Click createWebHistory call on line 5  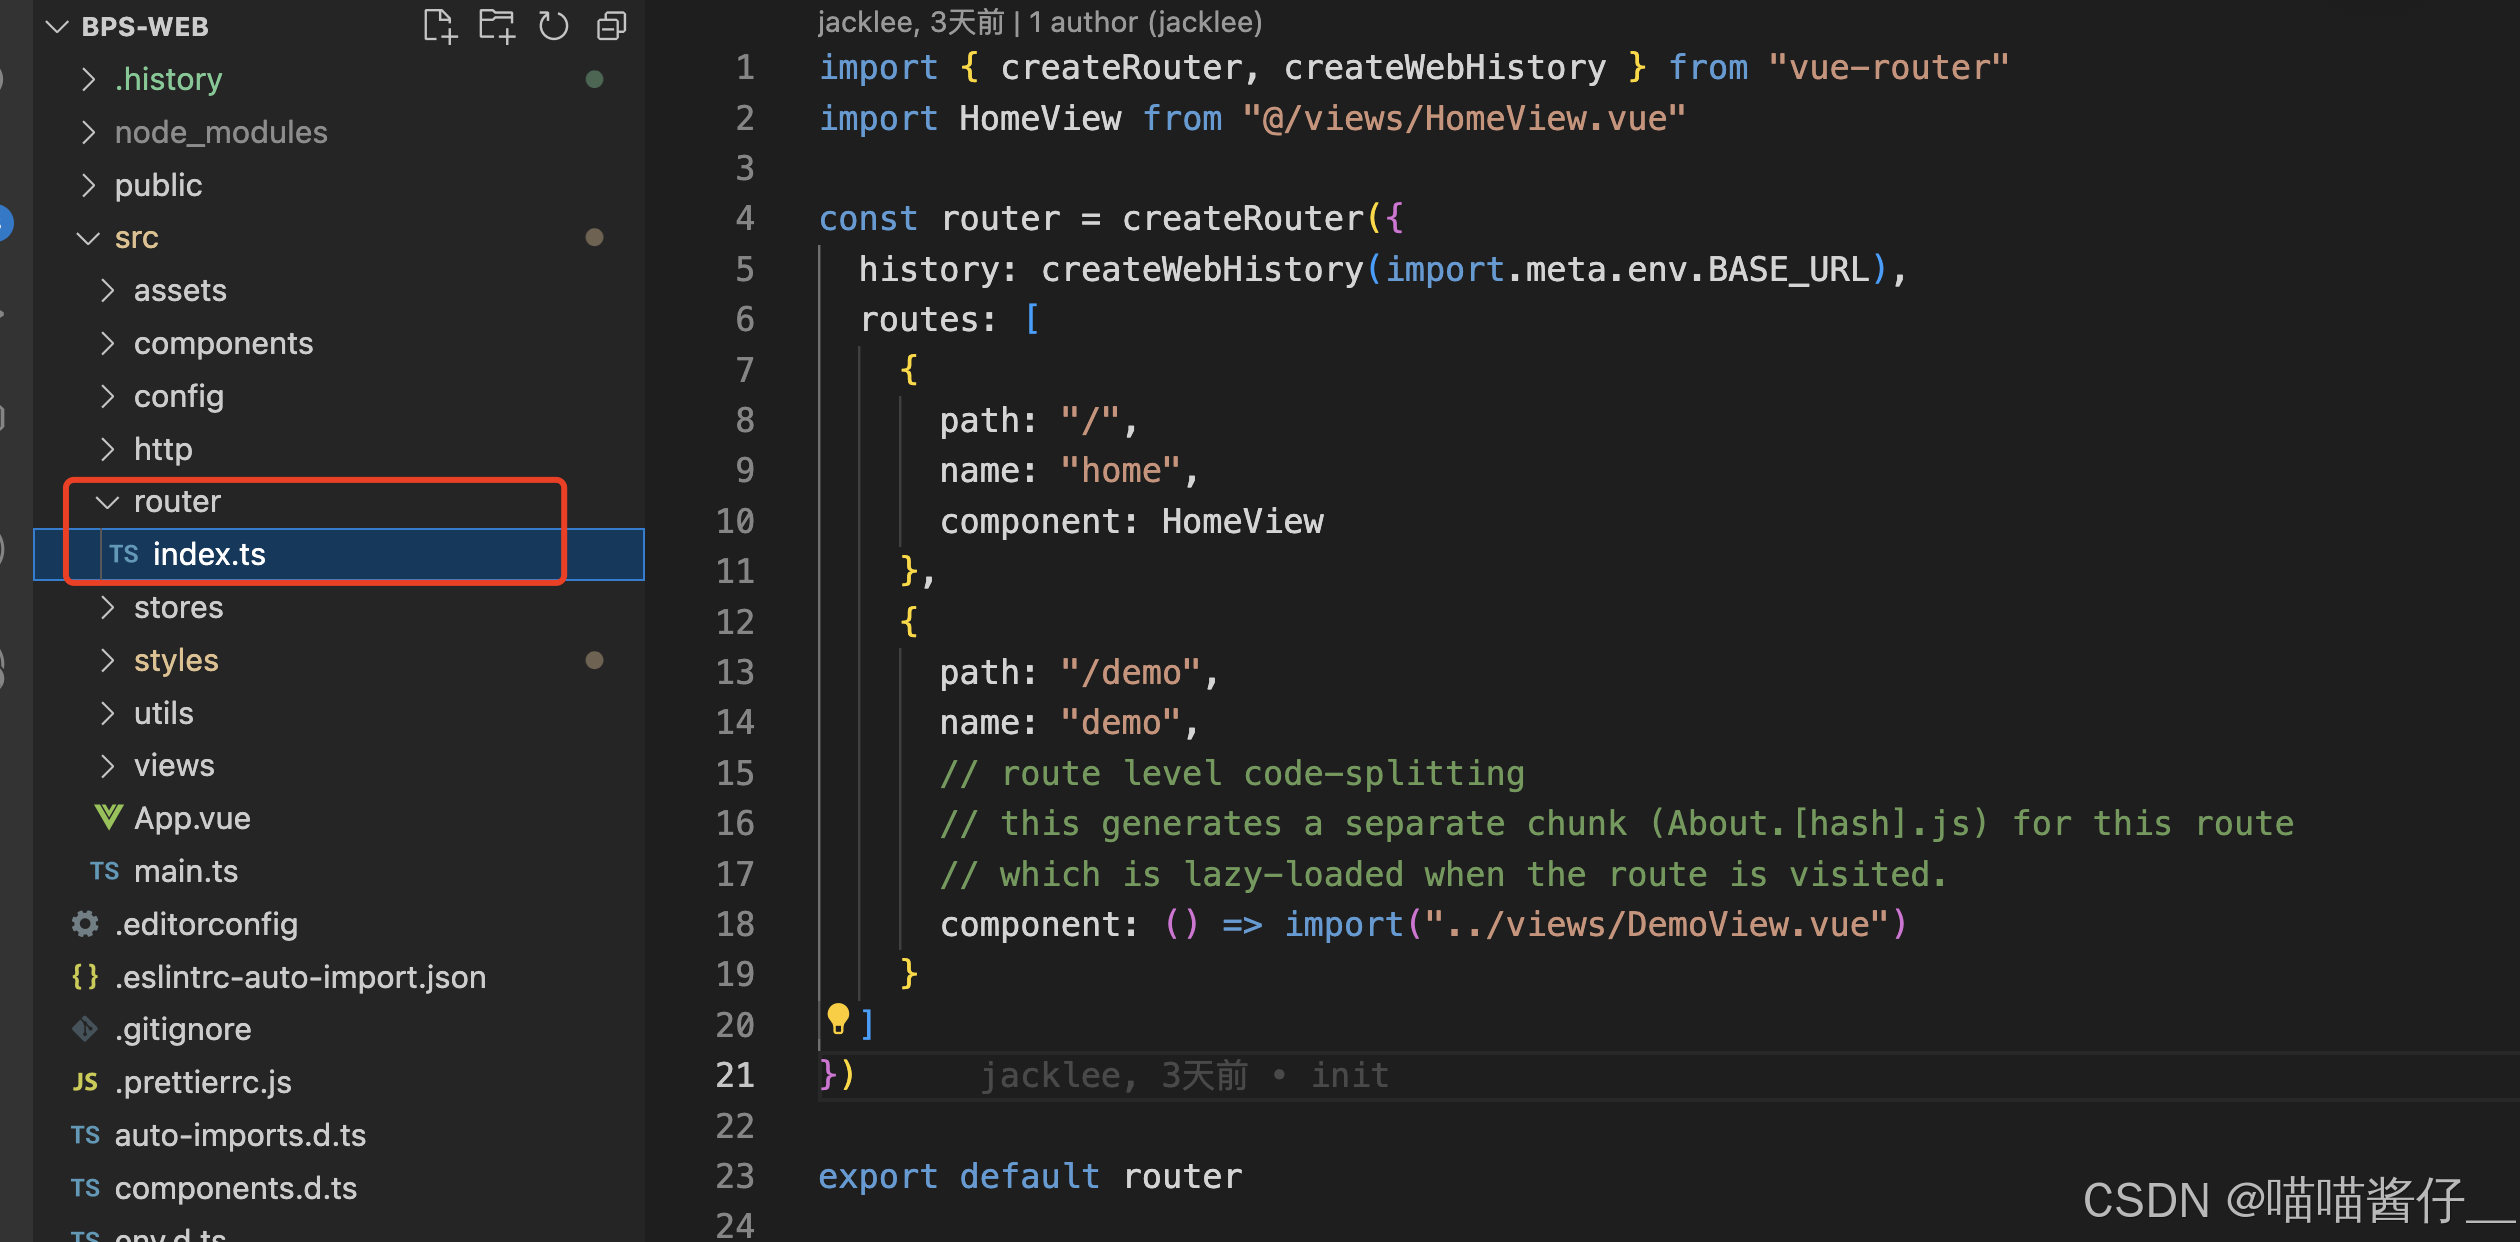point(1202,269)
